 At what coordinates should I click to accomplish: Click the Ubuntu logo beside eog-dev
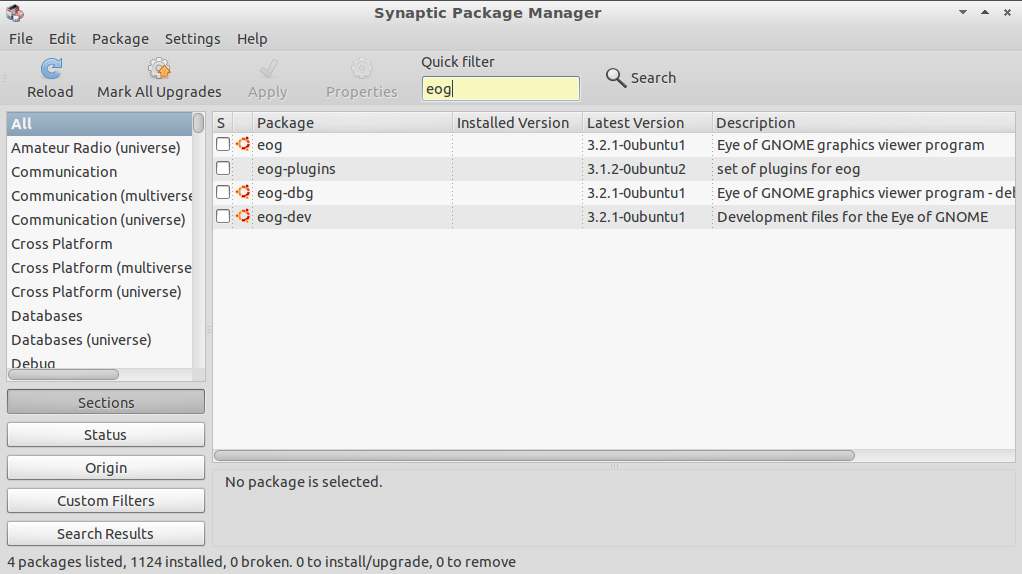click(243, 216)
